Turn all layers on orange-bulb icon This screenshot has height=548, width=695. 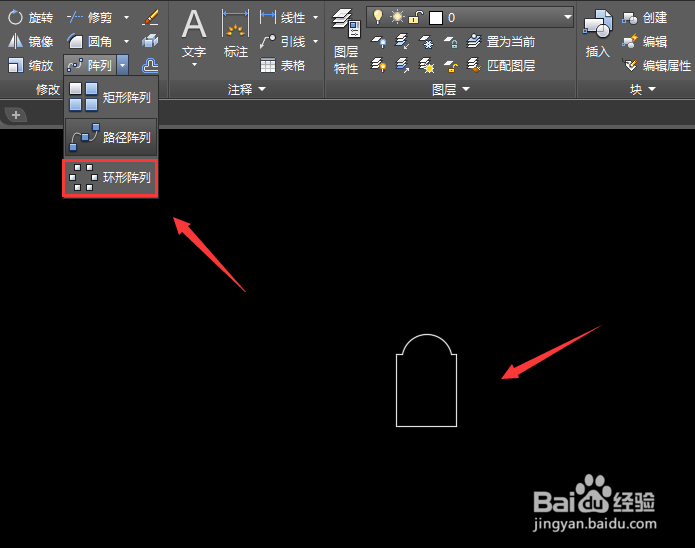pos(379,66)
